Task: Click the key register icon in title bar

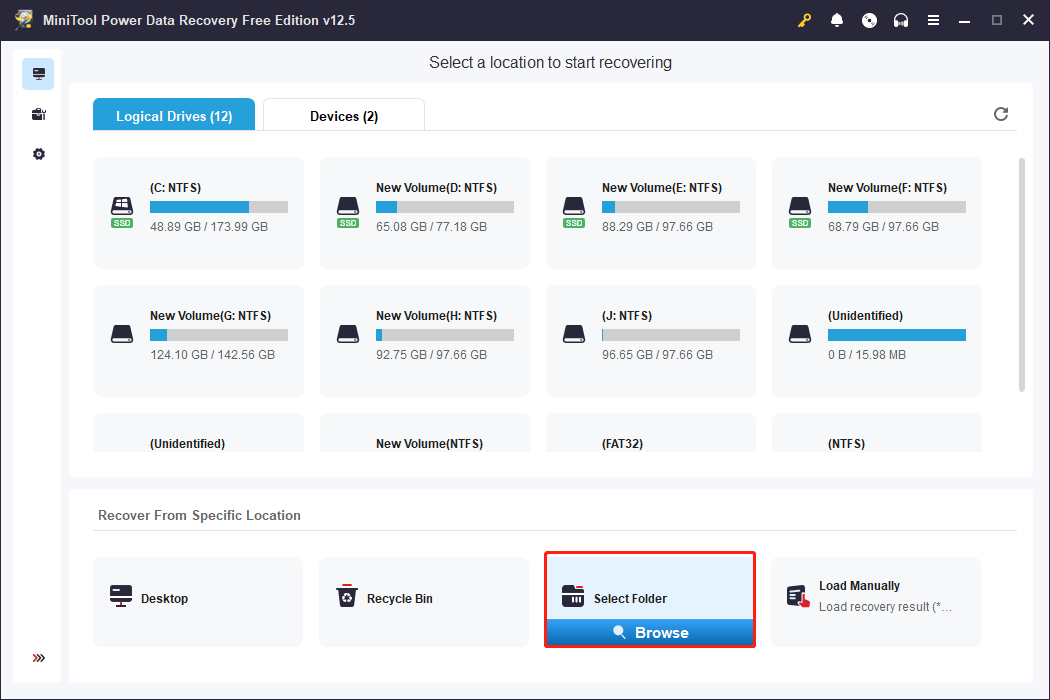Action: click(805, 20)
